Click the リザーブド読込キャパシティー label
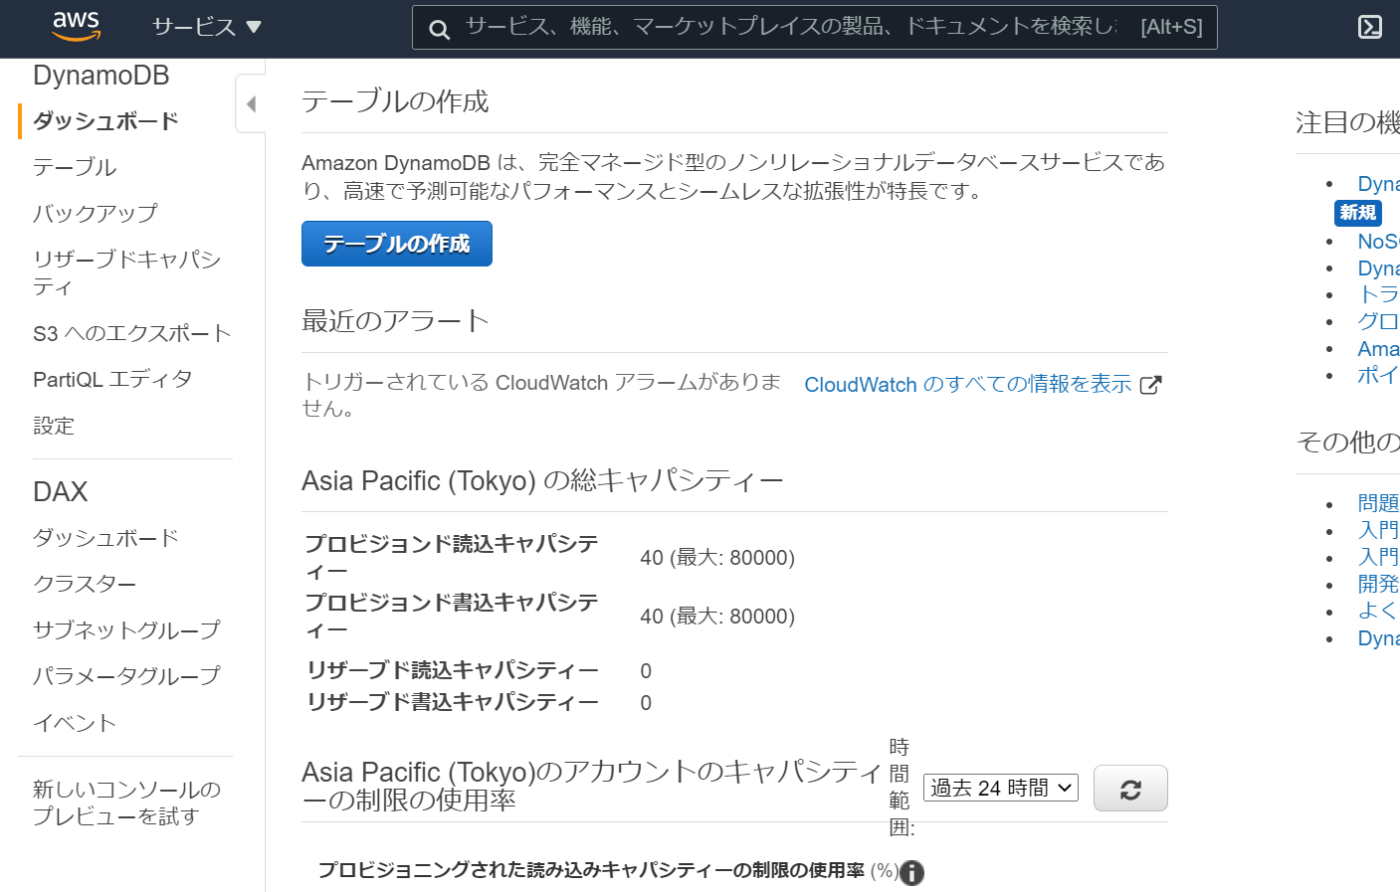1400x892 pixels. [x=453, y=671]
